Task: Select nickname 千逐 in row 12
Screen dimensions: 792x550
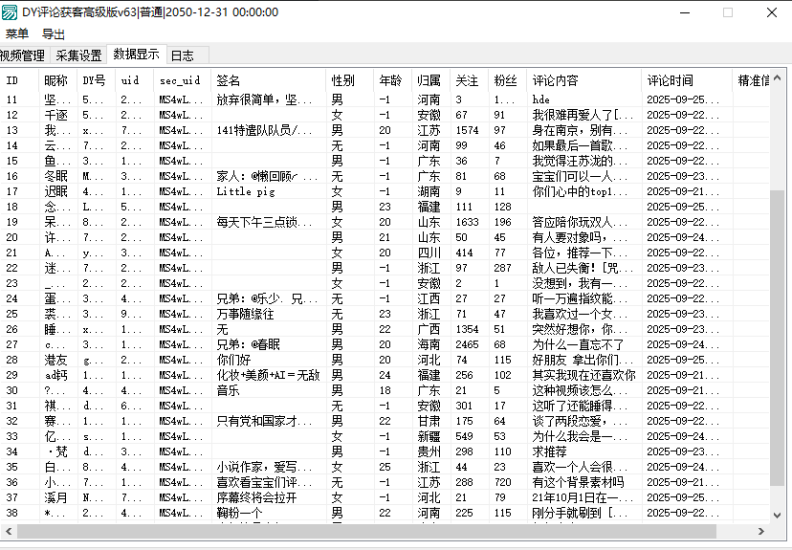Action: [56, 115]
